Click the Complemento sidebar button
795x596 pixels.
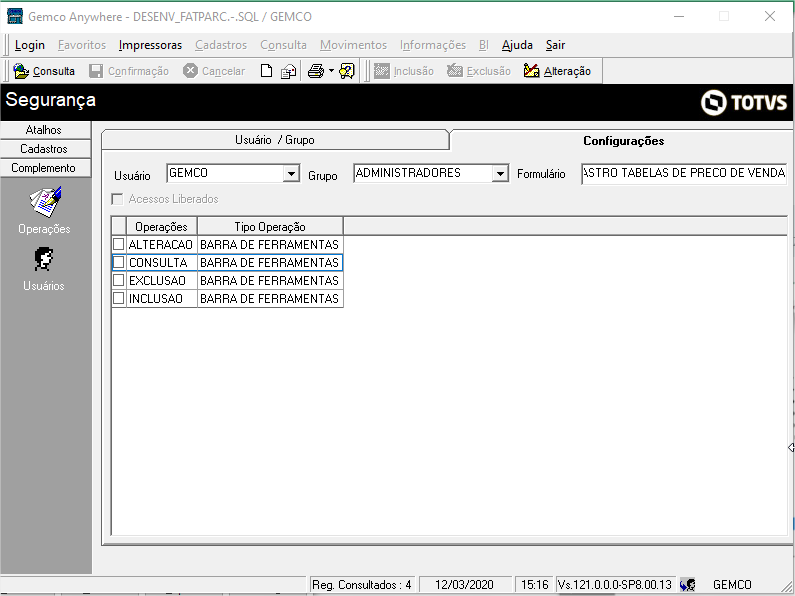[x=44, y=168]
